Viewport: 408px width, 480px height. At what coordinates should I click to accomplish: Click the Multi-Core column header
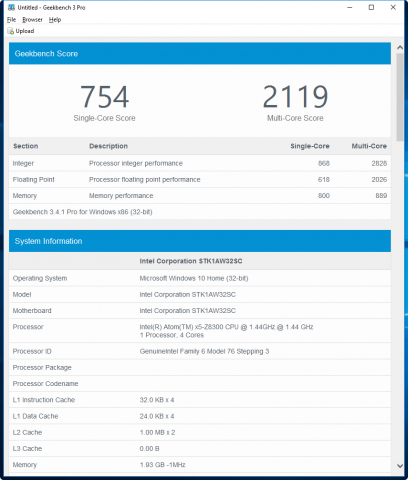tap(369, 146)
